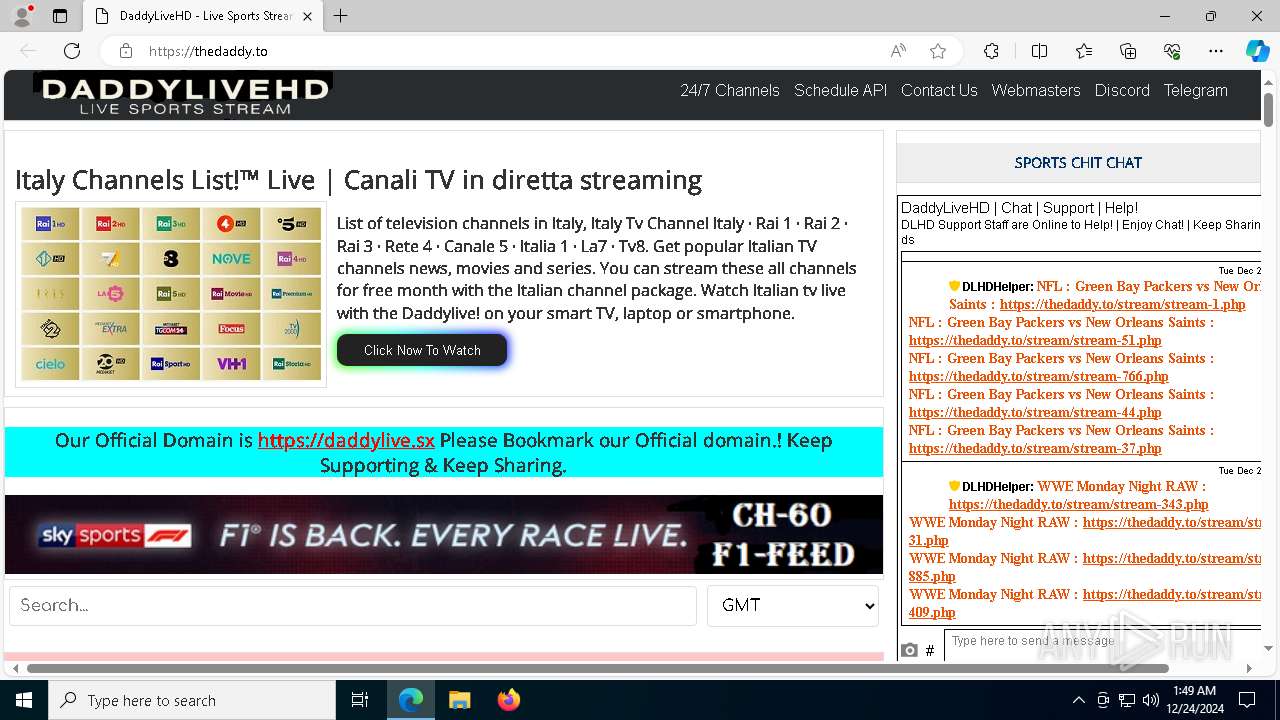The width and height of the screenshot is (1280, 720).
Task: Click the TGCOM 24 logo
Action: coord(171,329)
